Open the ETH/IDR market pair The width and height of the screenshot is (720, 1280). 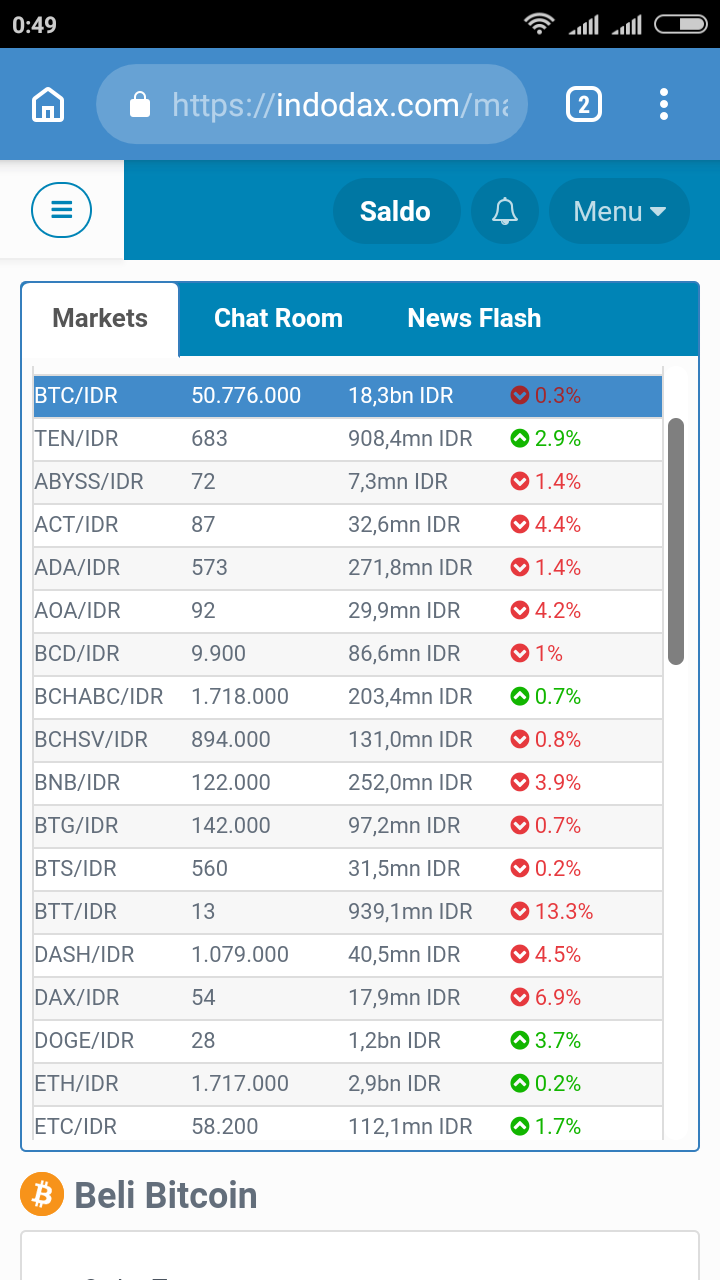(347, 1083)
